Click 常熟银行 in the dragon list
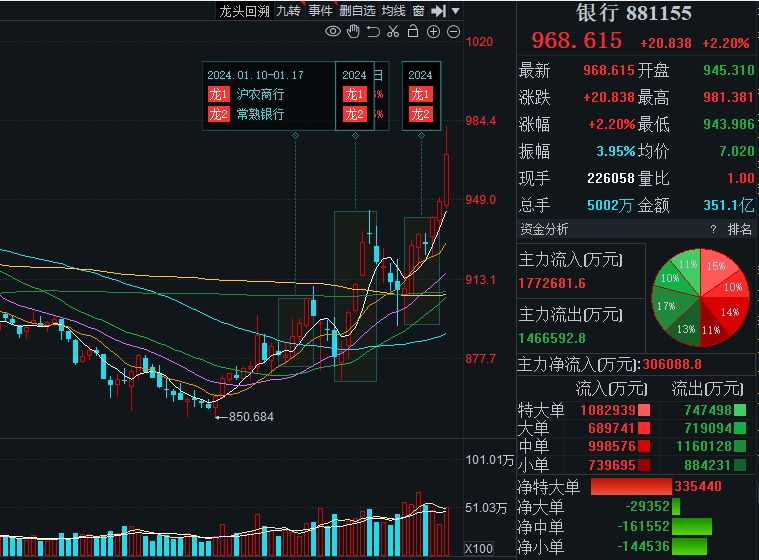Image resolution: width=759 pixels, height=560 pixels. (x=260, y=114)
